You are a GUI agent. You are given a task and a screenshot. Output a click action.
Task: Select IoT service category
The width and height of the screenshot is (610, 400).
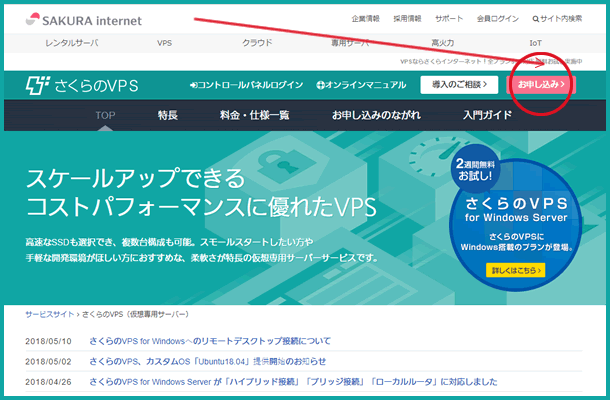535,43
